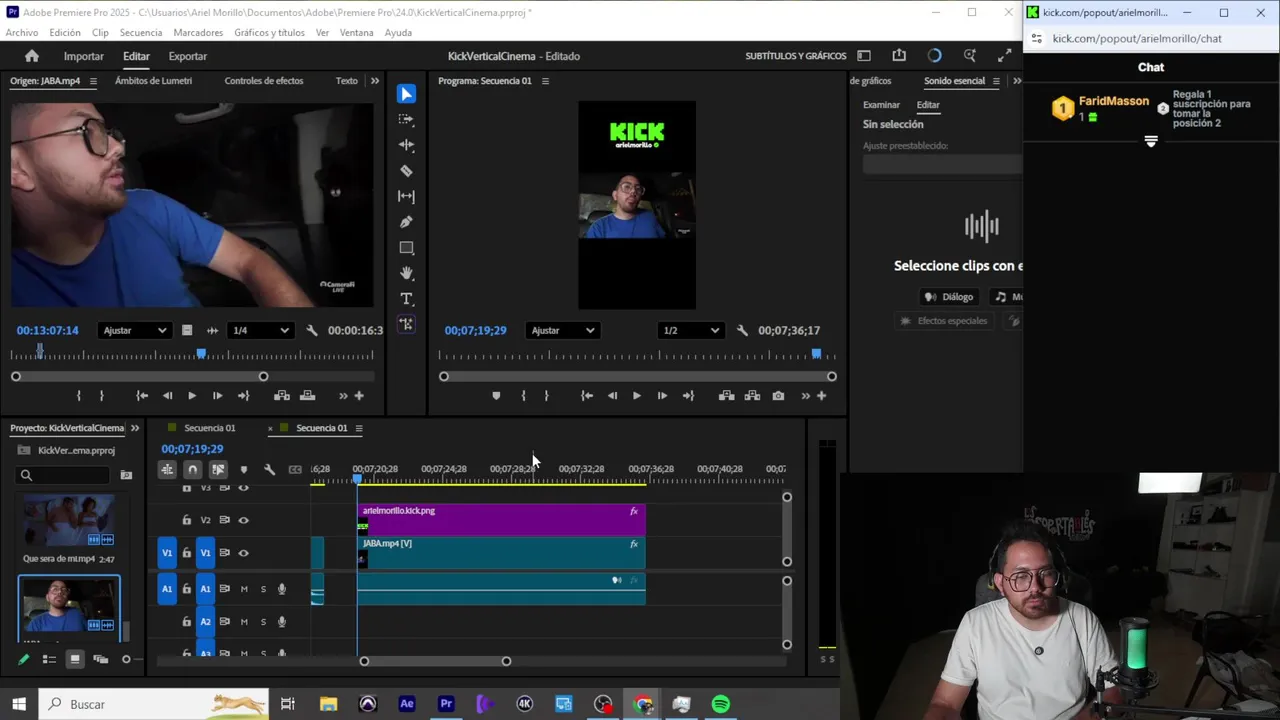Open fullscreen video output icon in header
Viewport: 1280px width, 720px height.
pyautogui.click(x=1004, y=56)
